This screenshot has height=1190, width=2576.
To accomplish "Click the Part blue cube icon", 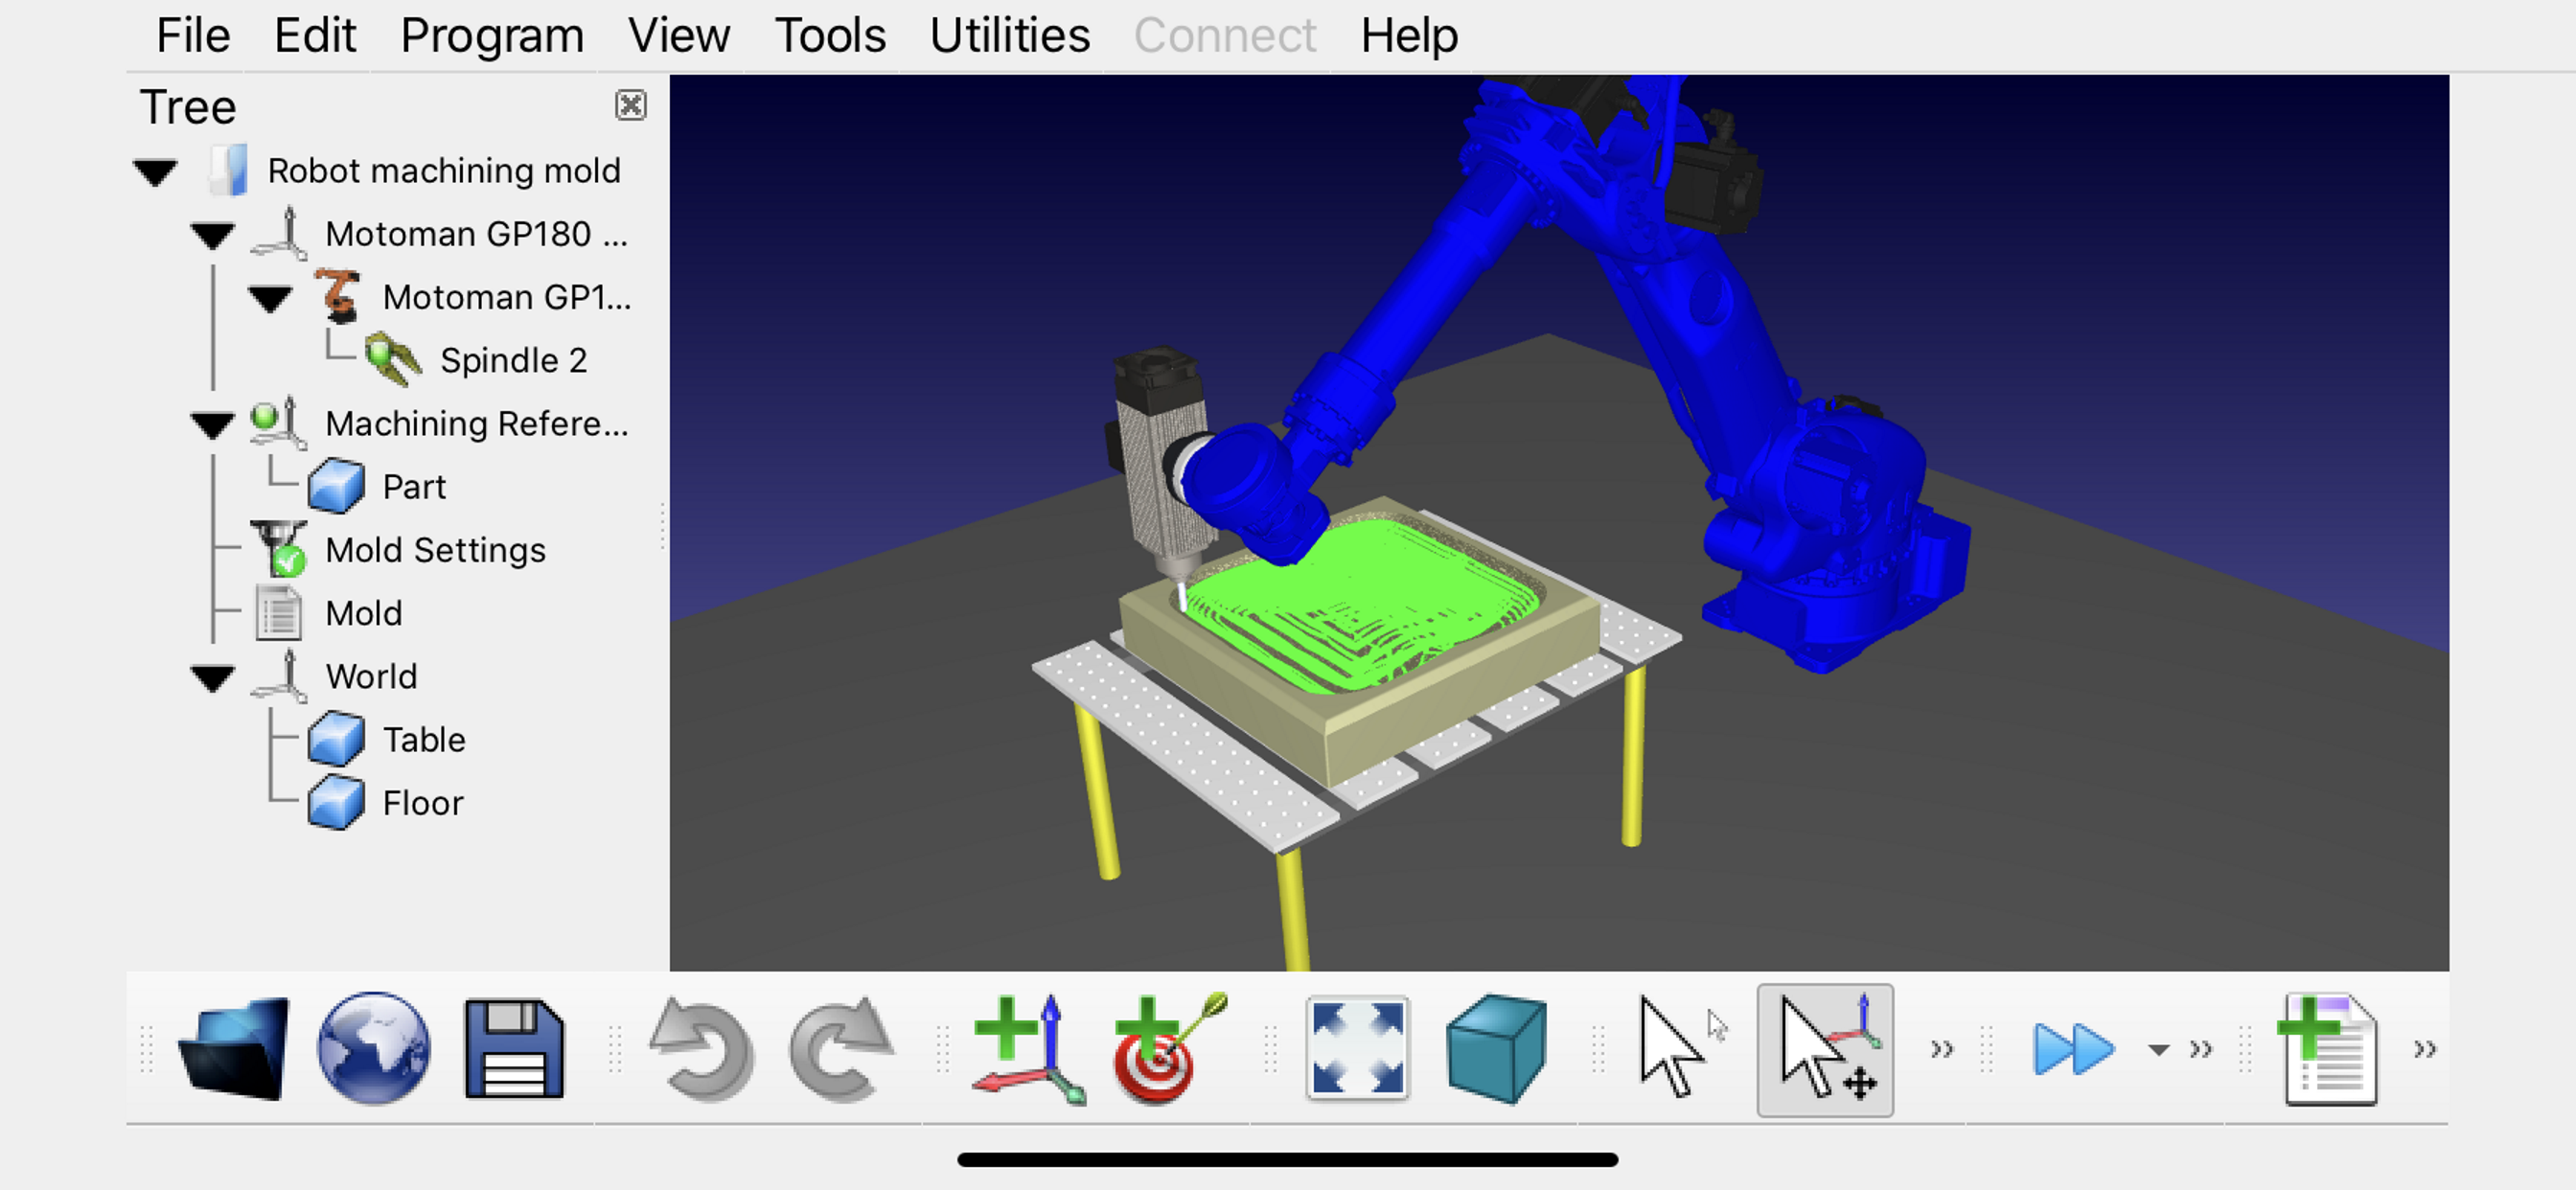I will tap(336, 486).
